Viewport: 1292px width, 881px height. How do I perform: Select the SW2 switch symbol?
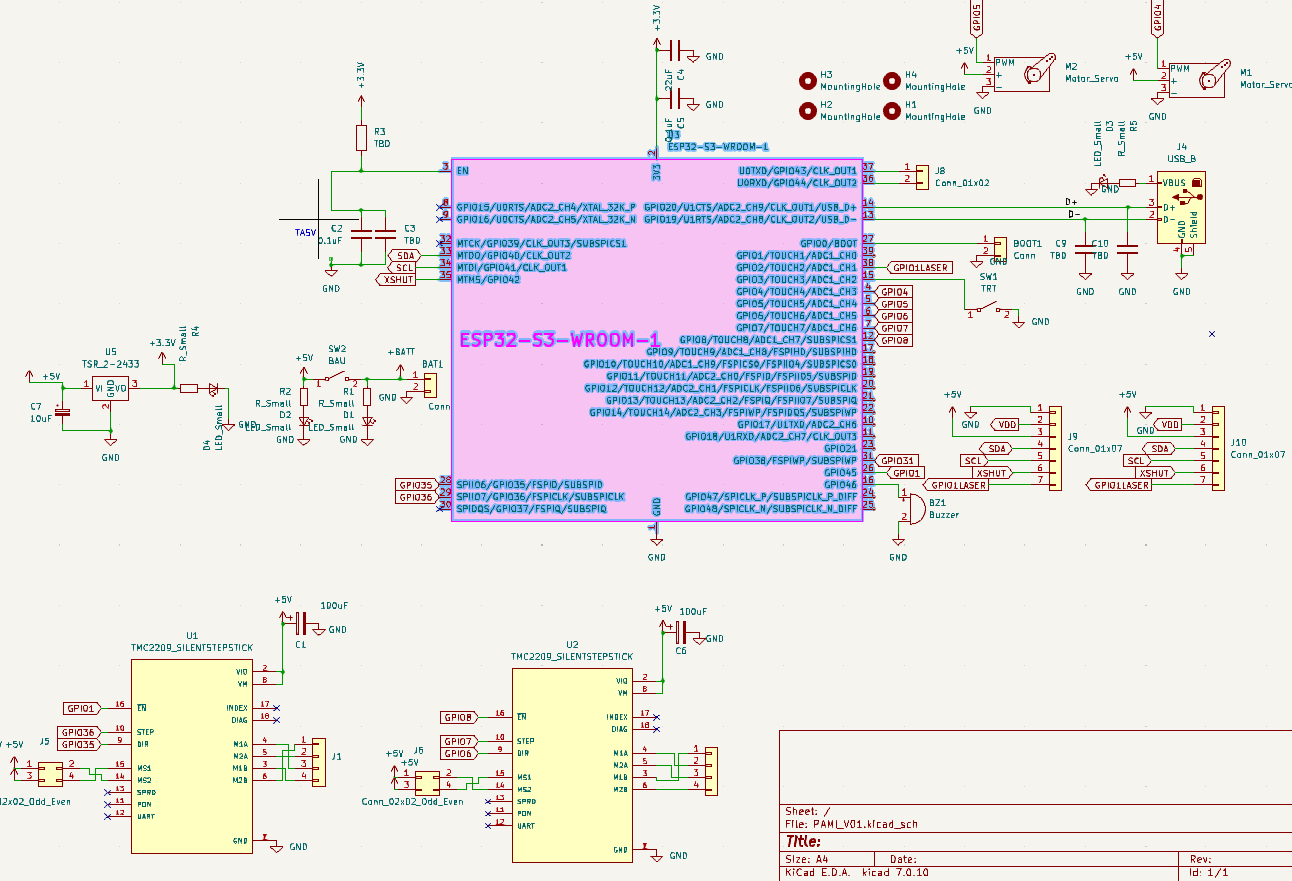(x=337, y=378)
